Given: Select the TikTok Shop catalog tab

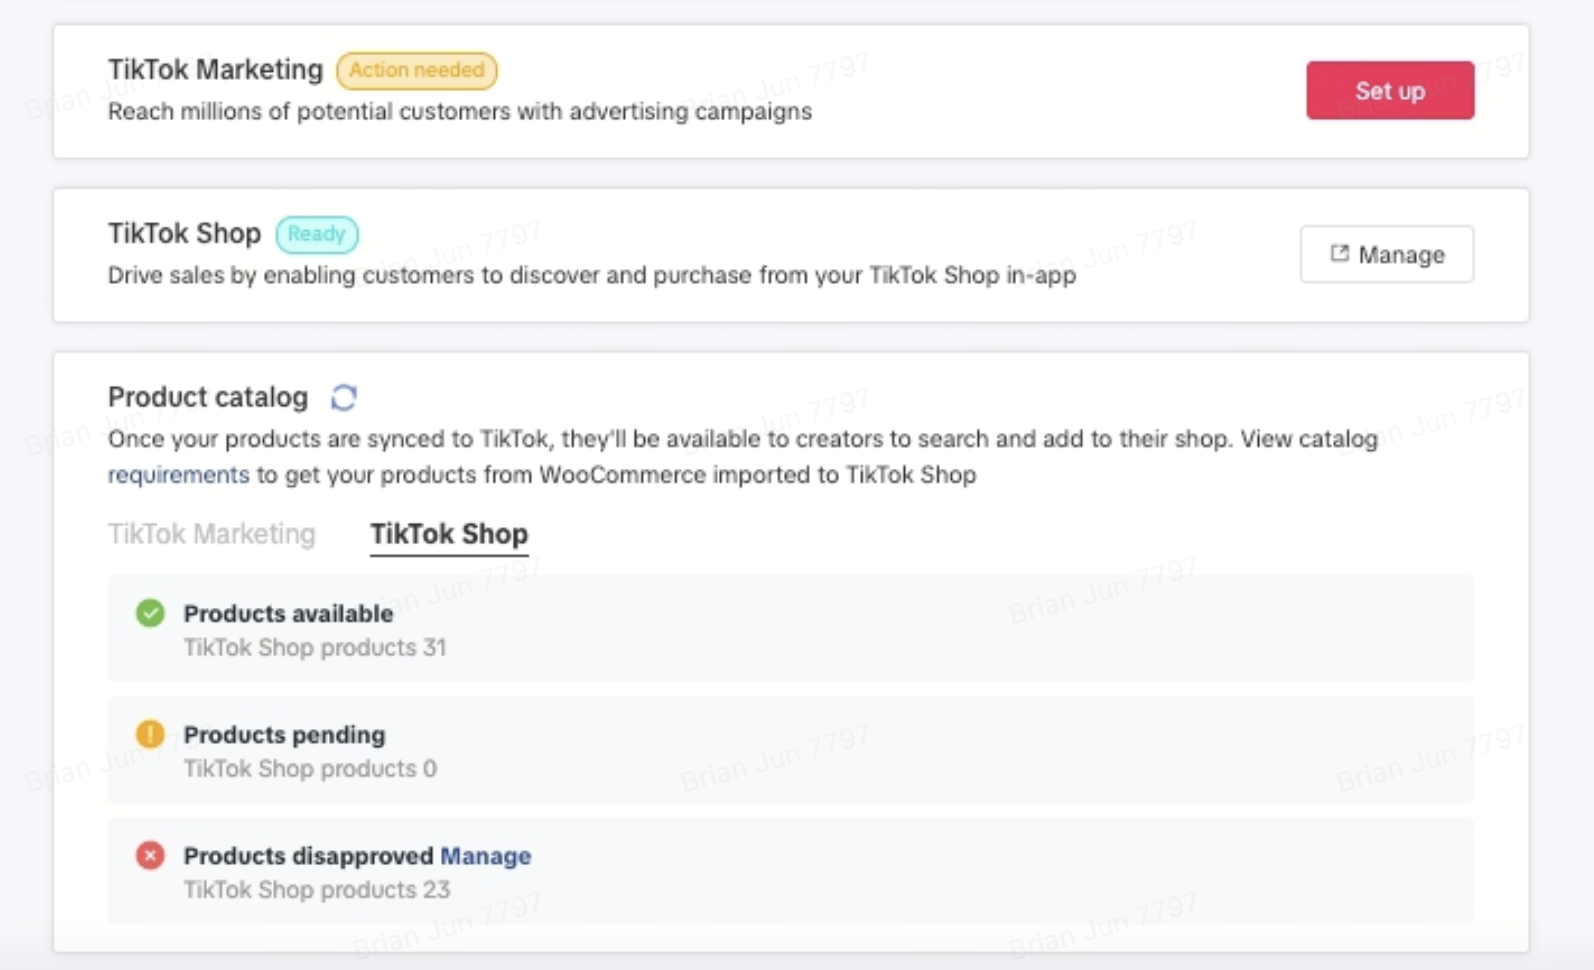Looking at the screenshot, I should click(449, 534).
